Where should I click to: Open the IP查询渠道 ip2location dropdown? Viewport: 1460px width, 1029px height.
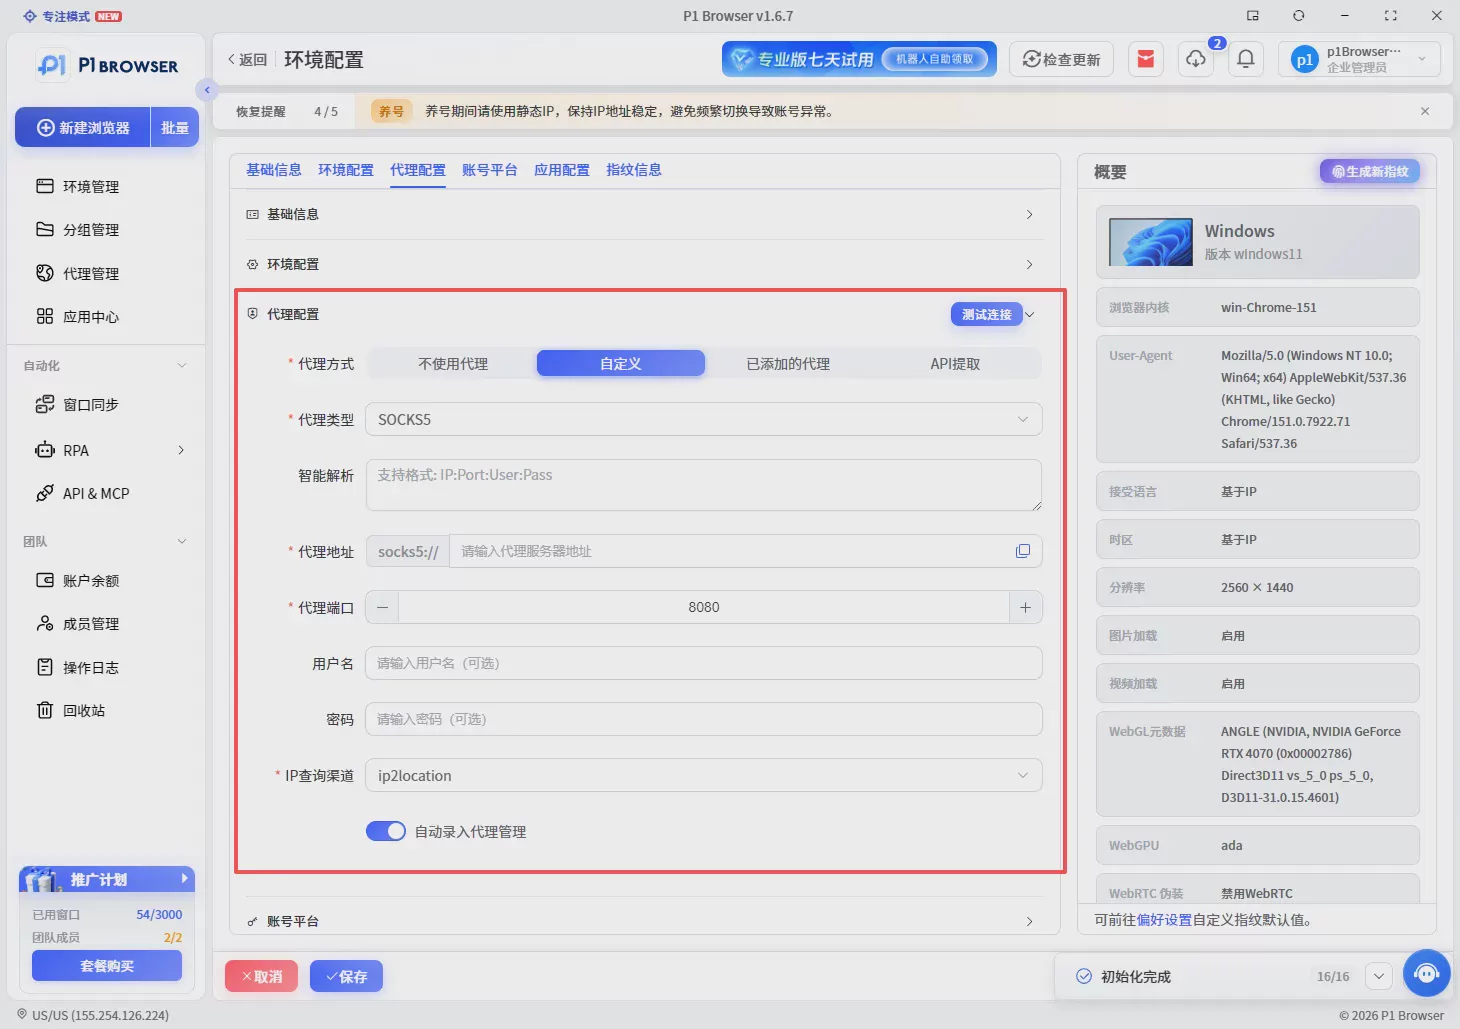coord(704,775)
